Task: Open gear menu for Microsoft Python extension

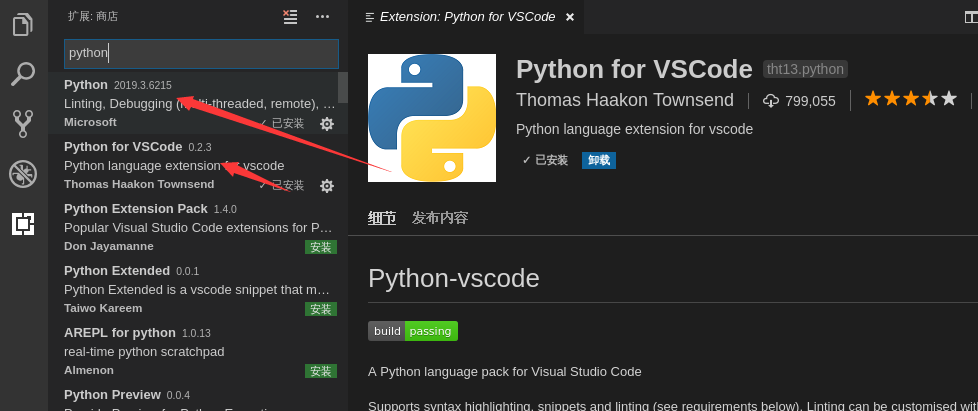Action: click(327, 123)
